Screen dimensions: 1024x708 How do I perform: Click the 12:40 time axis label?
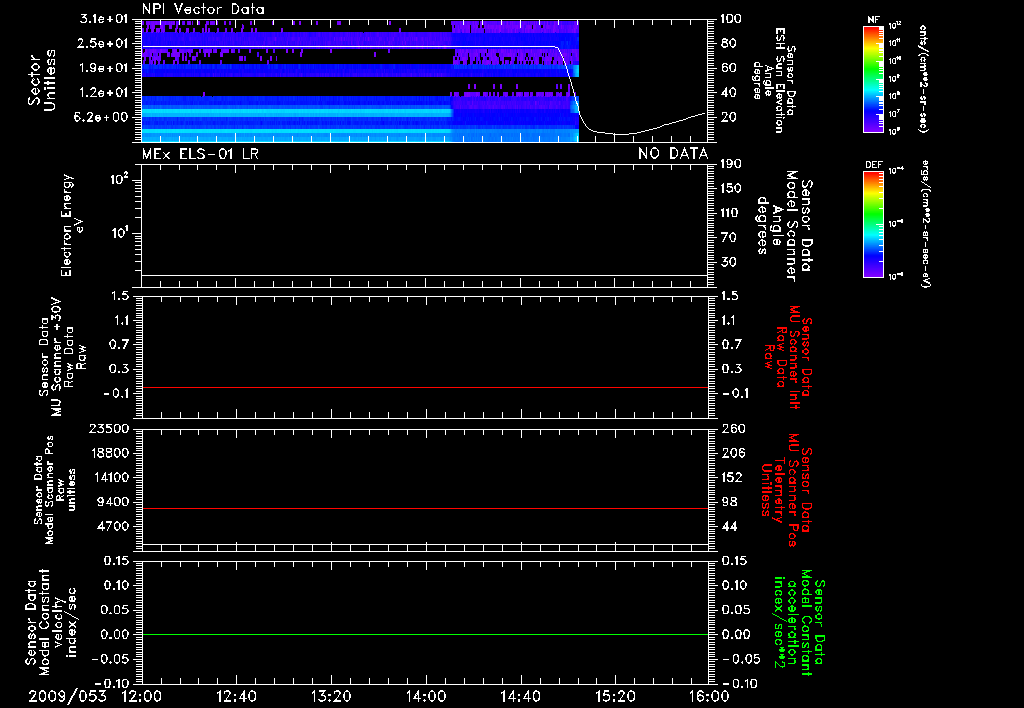(236, 696)
